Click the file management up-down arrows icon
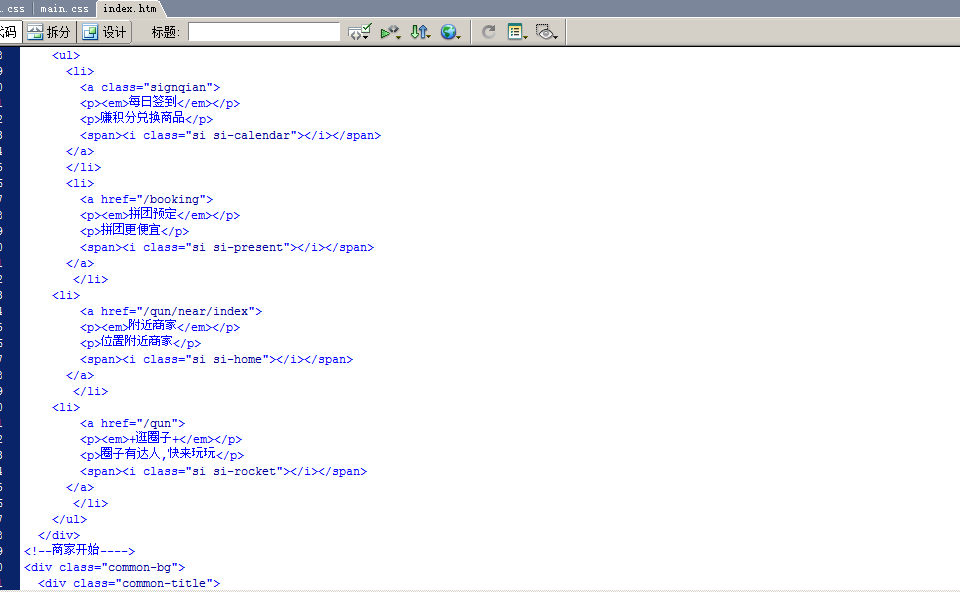The image size is (960, 592). 417,32
